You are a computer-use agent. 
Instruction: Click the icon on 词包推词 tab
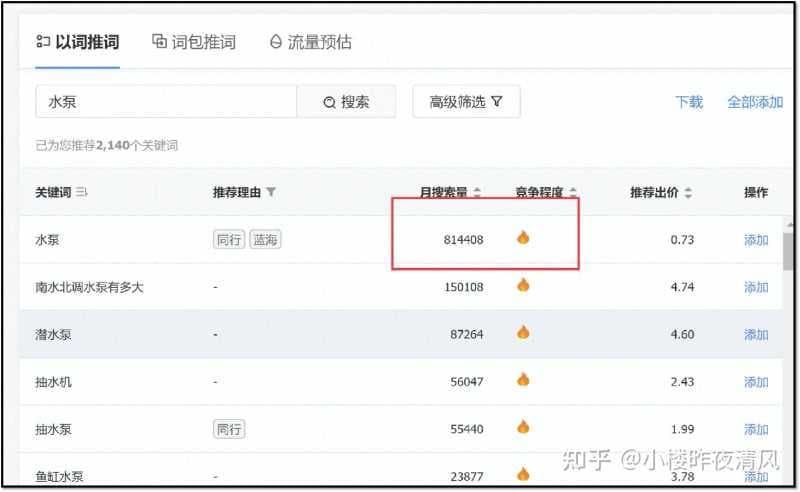click(x=160, y=41)
